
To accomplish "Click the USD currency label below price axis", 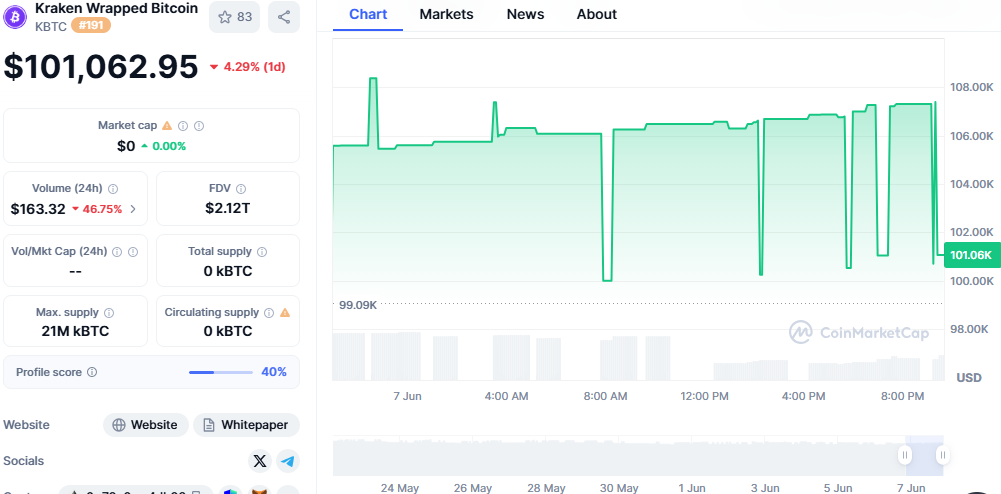I will 968,378.
